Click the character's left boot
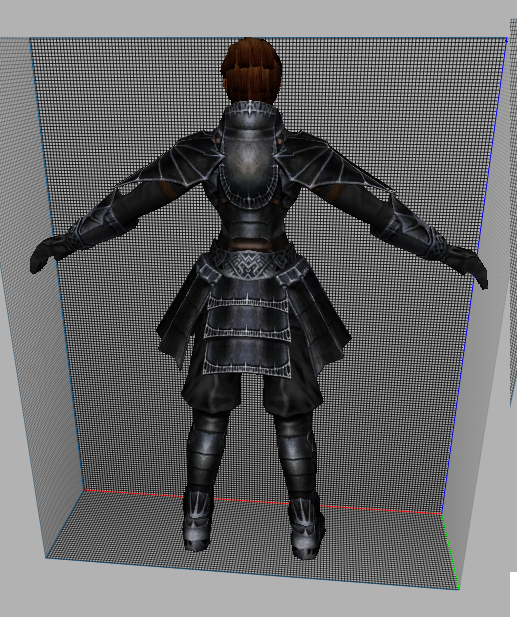 [198, 521]
